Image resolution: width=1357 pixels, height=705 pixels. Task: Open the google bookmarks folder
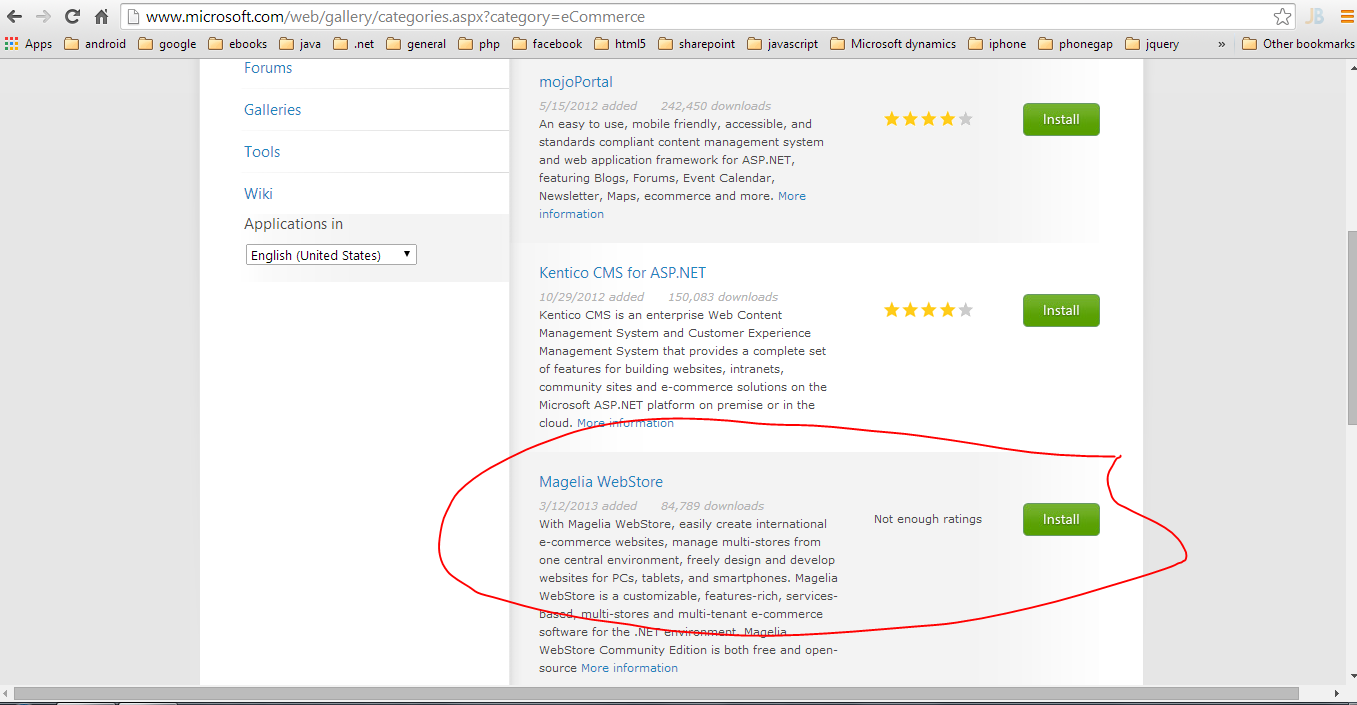(167, 44)
